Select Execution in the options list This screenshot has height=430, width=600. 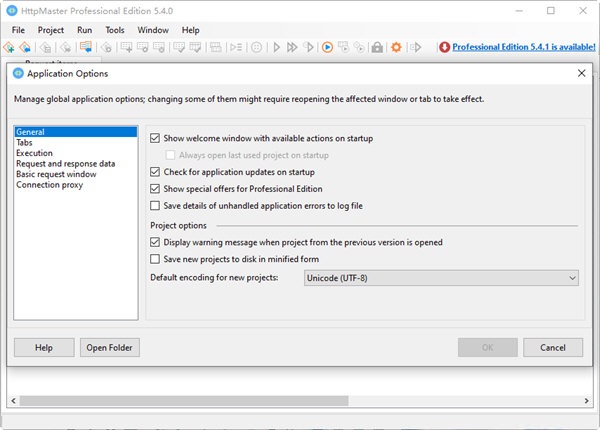[x=35, y=153]
